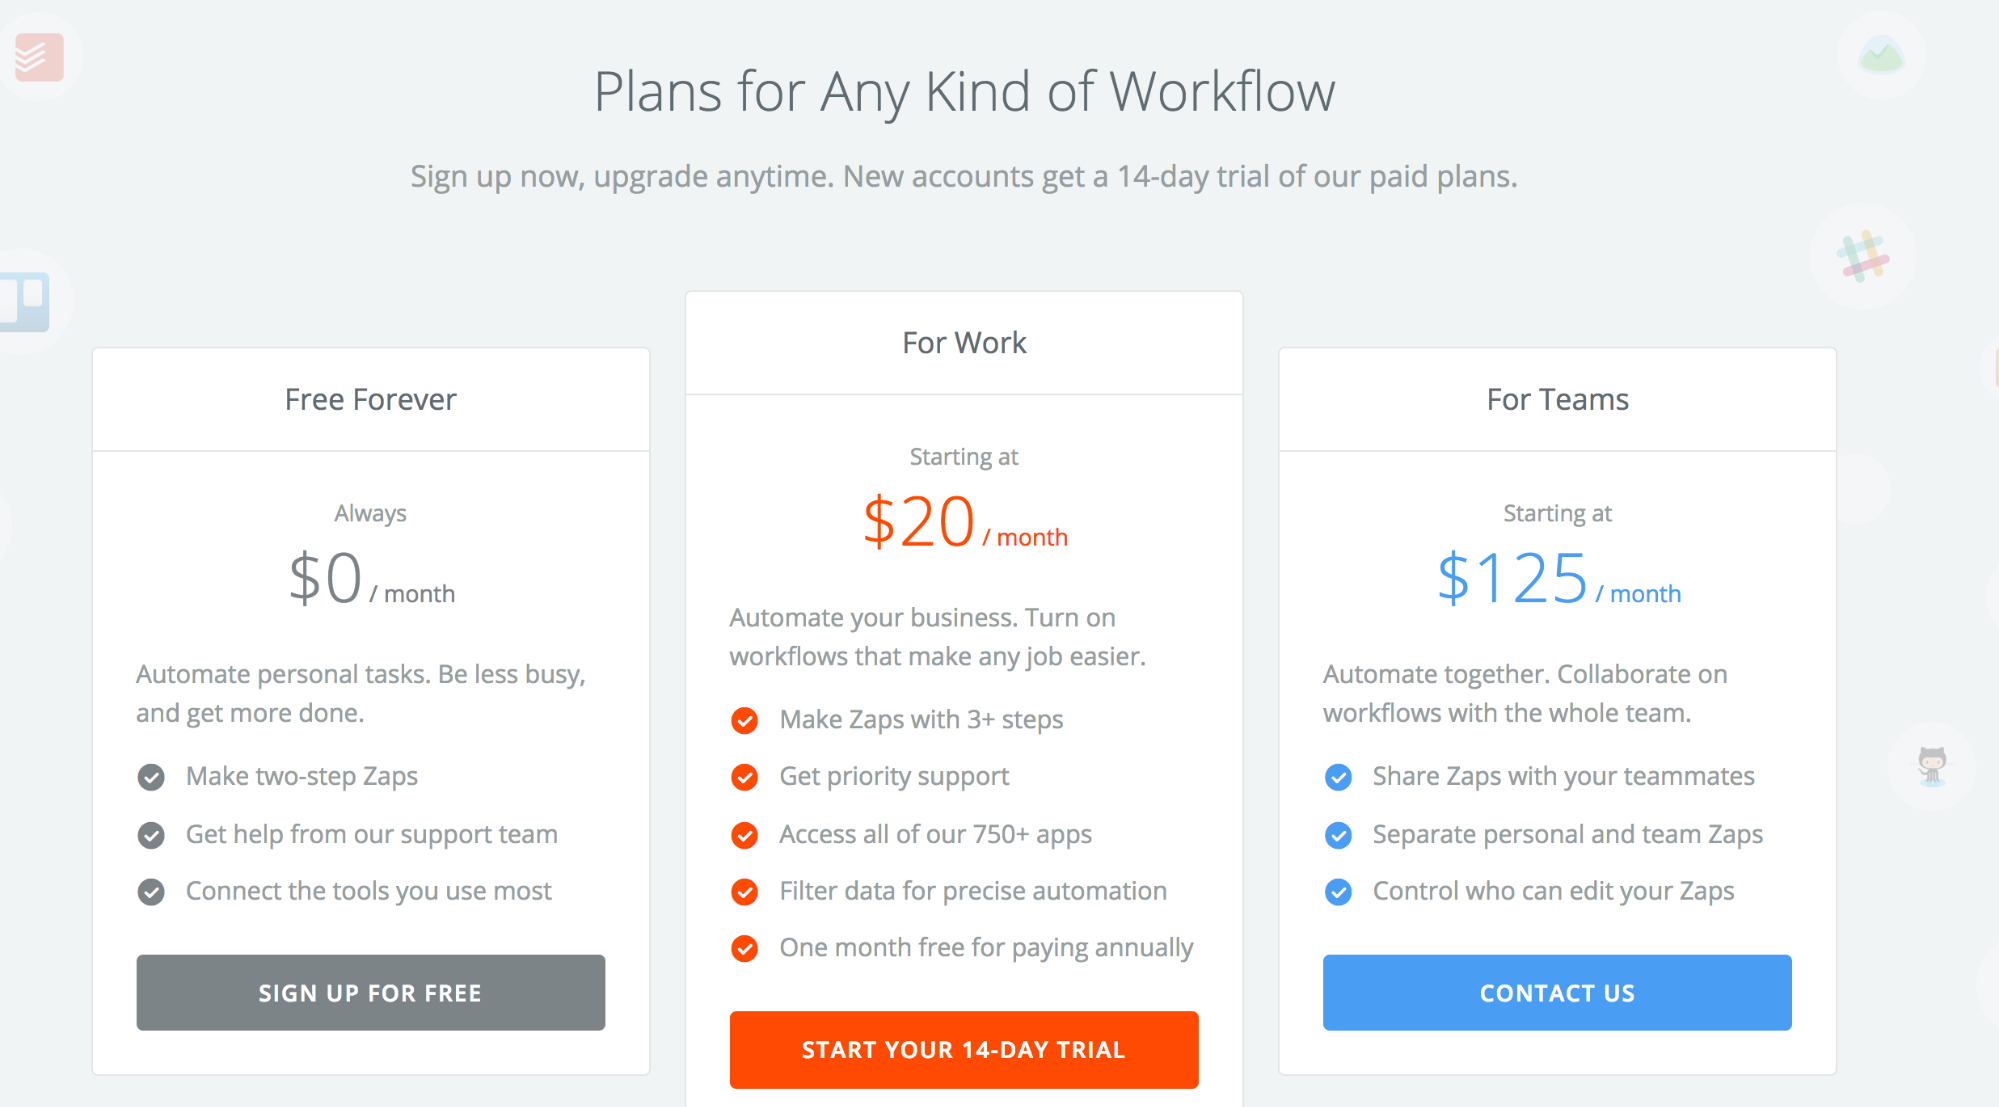Select the For Work plan header

(x=964, y=343)
